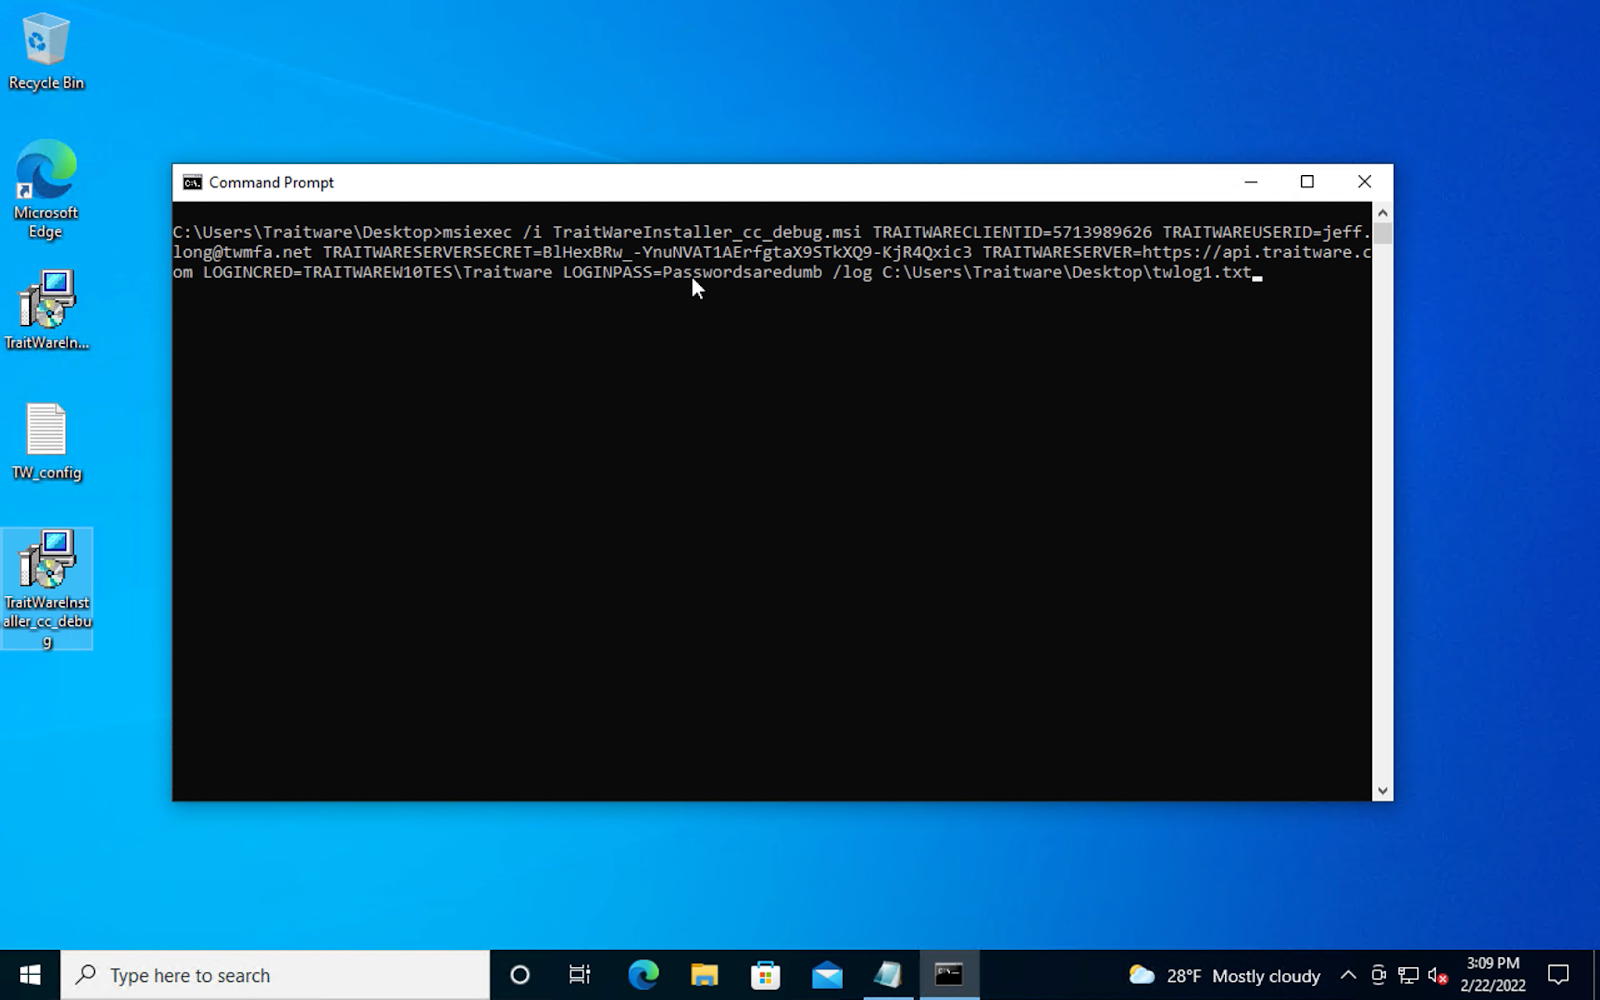Click the taskbar search box
The height and width of the screenshot is (1000, 1600).
275,975
